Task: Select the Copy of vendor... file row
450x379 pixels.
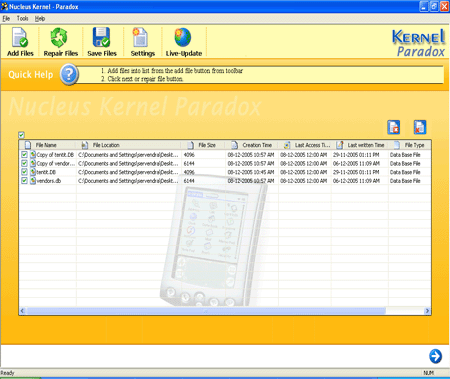Action: click(x=225, y=163)
